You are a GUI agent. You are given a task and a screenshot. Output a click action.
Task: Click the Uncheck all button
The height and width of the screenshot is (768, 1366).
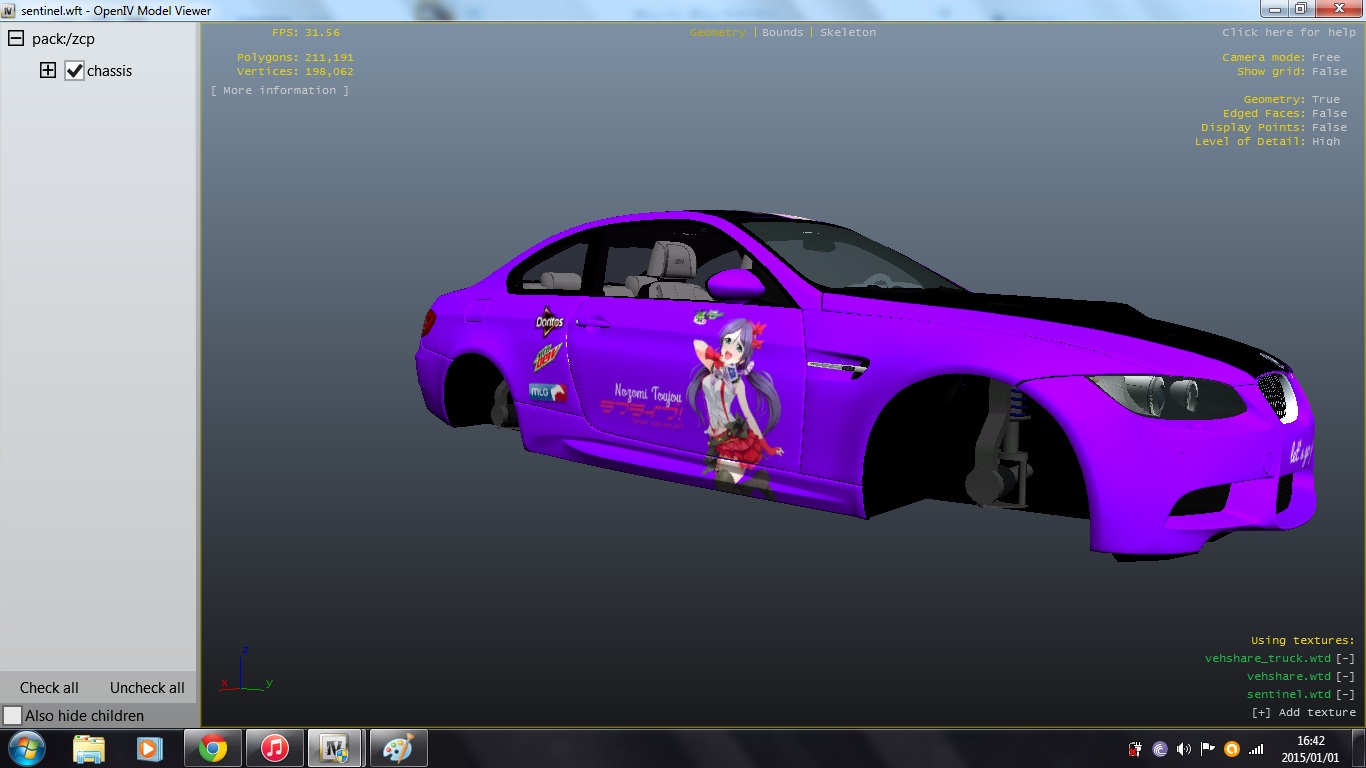coord(147,688)
